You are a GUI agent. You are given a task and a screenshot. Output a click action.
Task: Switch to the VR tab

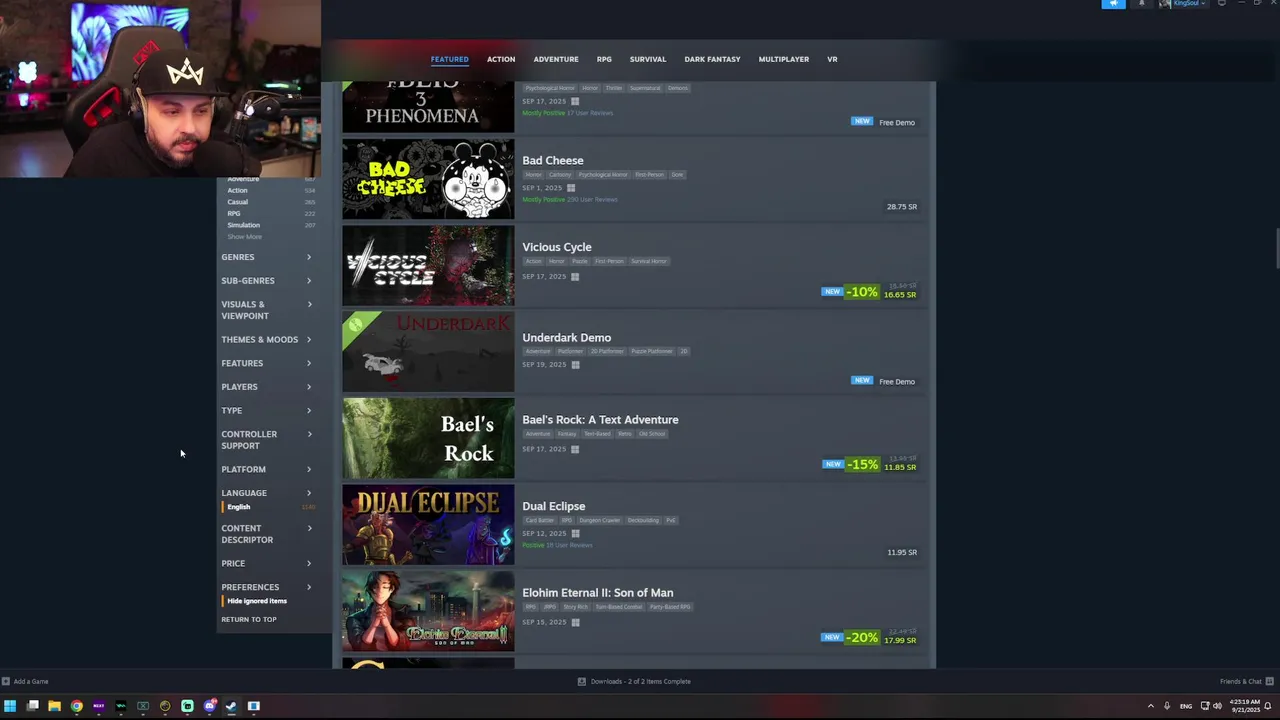[832, 59]
